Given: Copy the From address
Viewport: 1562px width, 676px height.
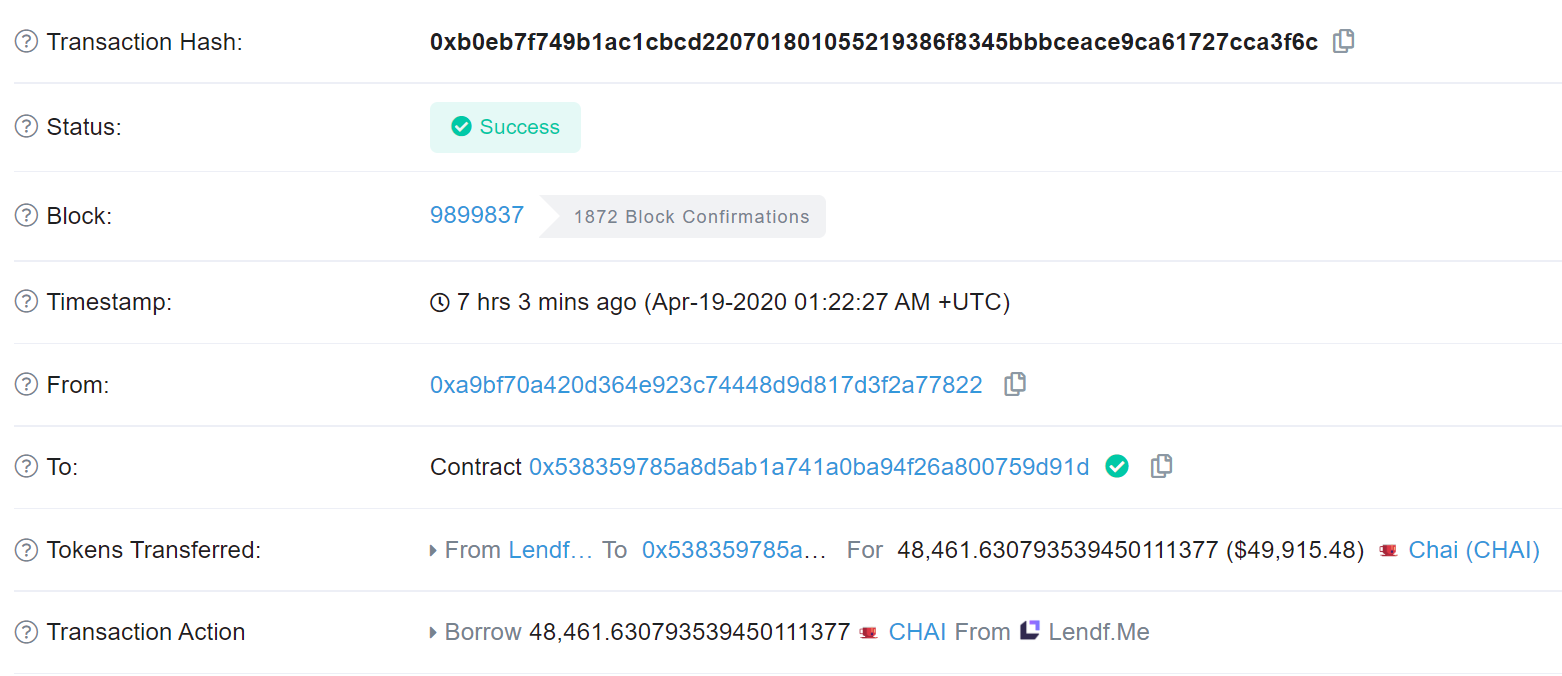Looking at the screenshot, I should click(1015, 384).
